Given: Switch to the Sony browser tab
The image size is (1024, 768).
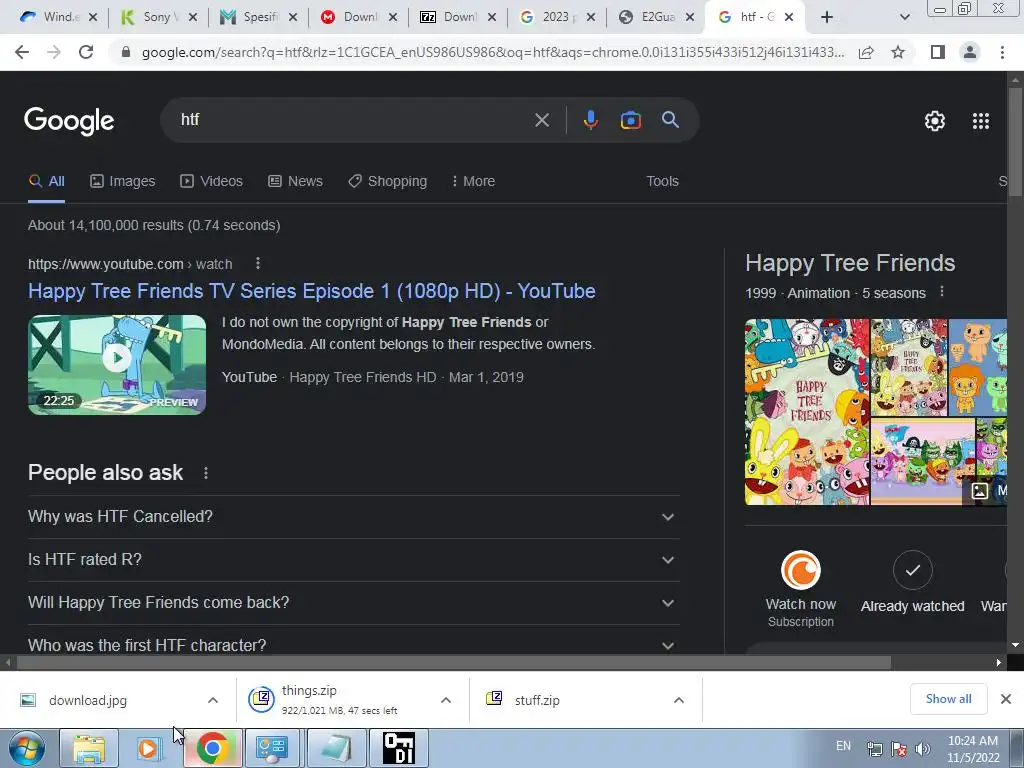Looking at the screenshot, I should (x=159, y=17).
